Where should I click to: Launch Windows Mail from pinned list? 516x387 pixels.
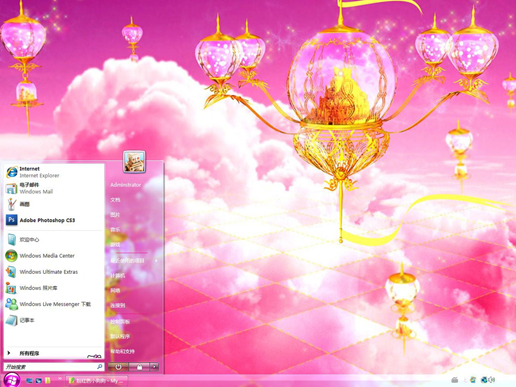(53, 188)
